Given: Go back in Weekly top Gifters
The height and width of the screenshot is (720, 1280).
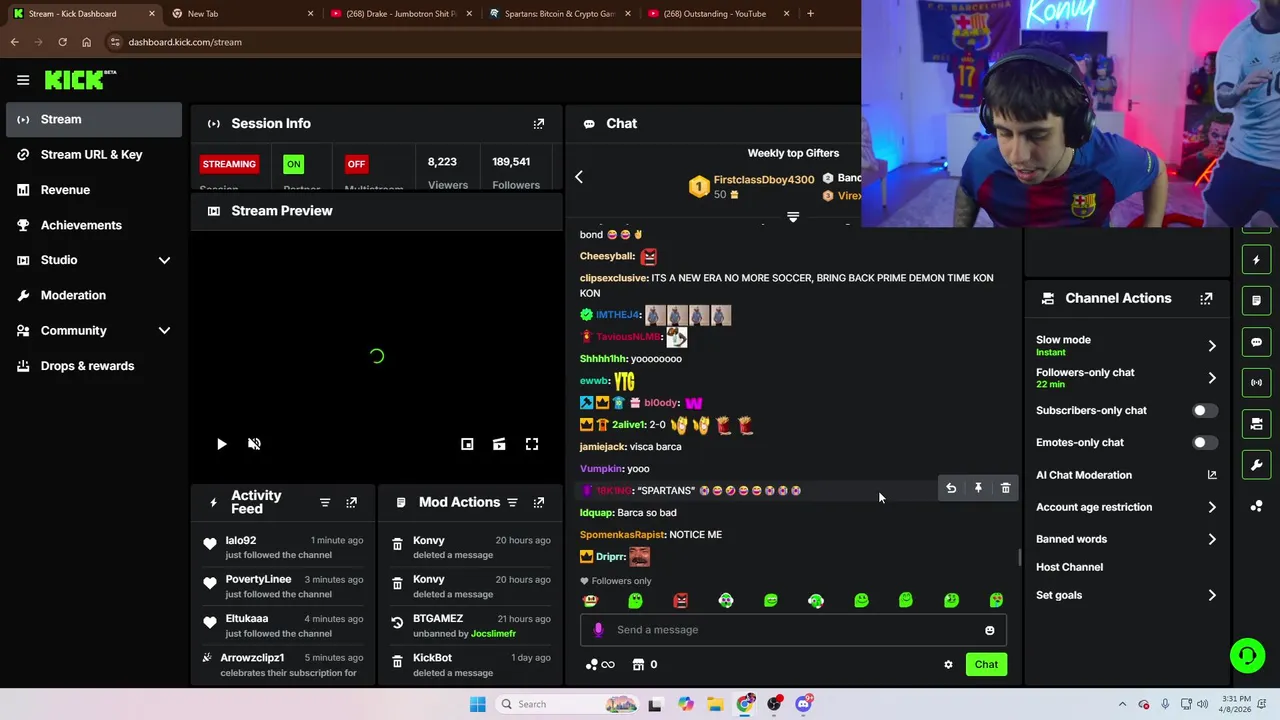Looking at the screenshot, I should 578,177.
